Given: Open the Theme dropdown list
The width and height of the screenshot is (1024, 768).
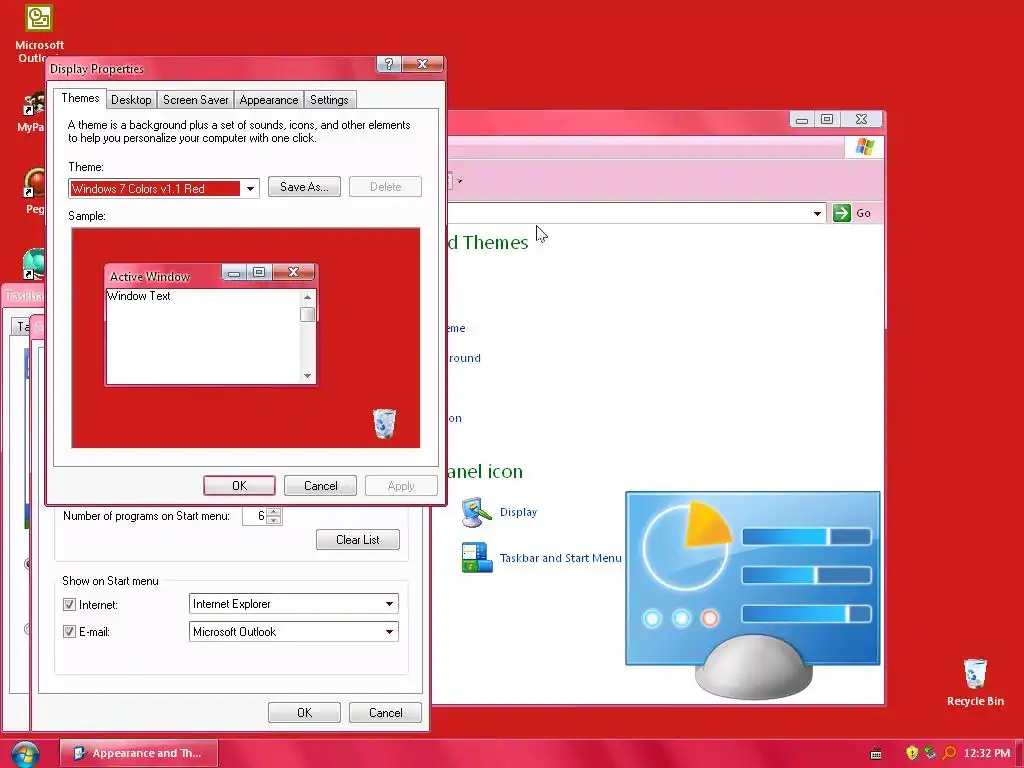Looking at the screenshot, I should (x=249, y=189).
